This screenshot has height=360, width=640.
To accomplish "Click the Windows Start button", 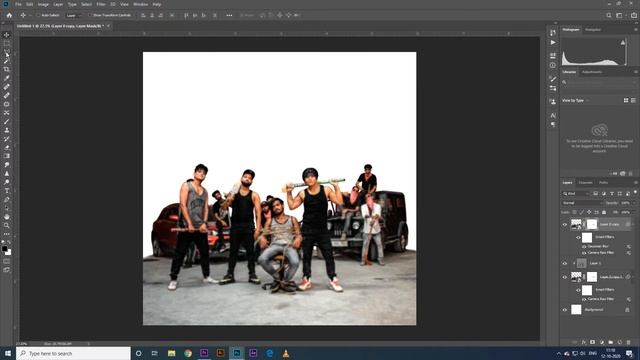I will tap(8, 353).
